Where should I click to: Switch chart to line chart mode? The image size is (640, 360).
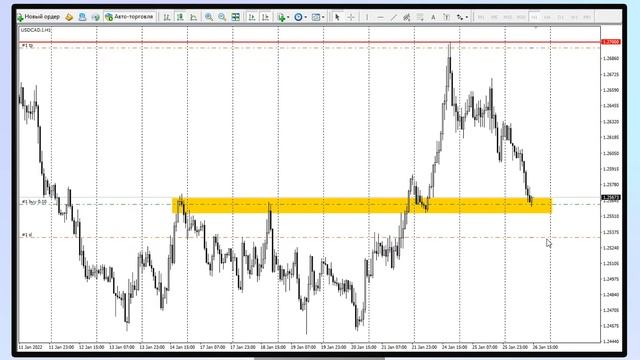pyautogui.click(x=193, y=17)
